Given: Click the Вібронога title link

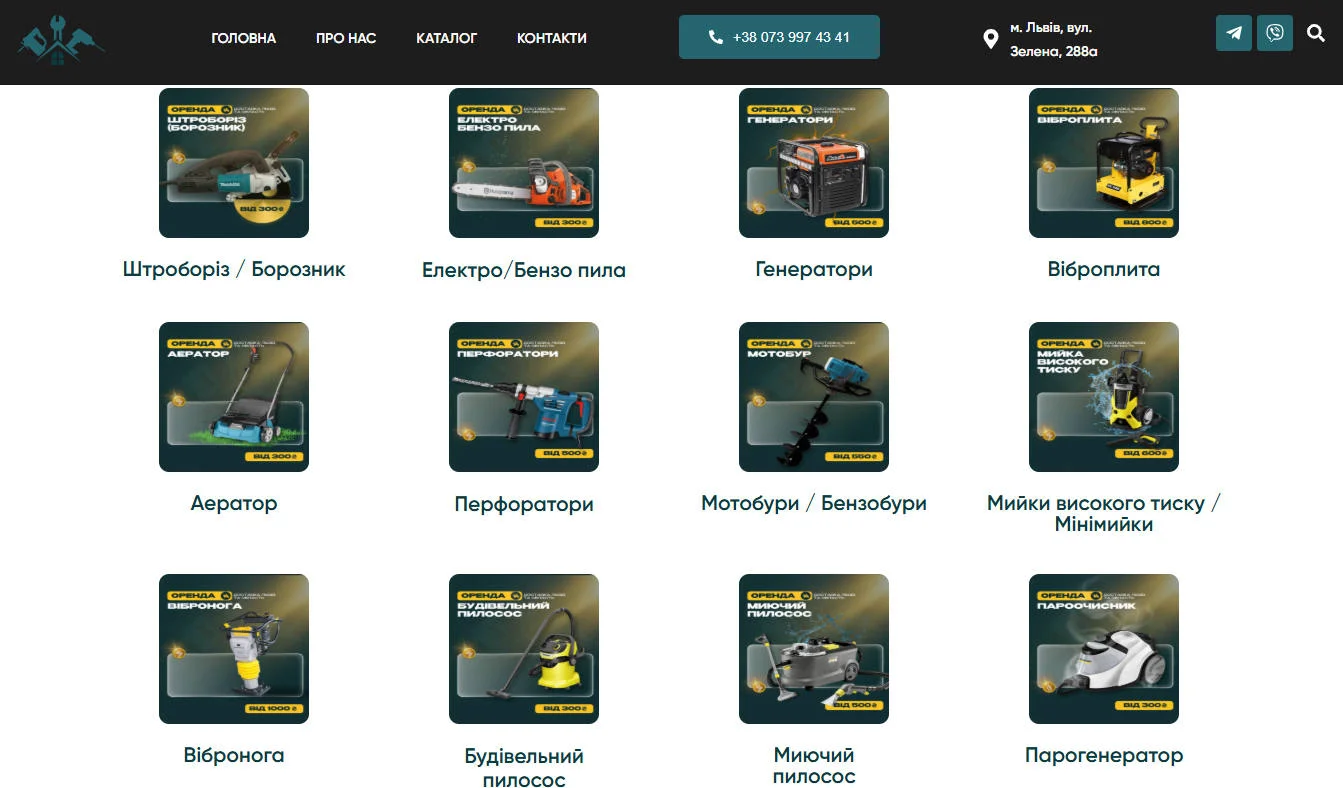Looking at the screenshot, I should pos(234,755).
